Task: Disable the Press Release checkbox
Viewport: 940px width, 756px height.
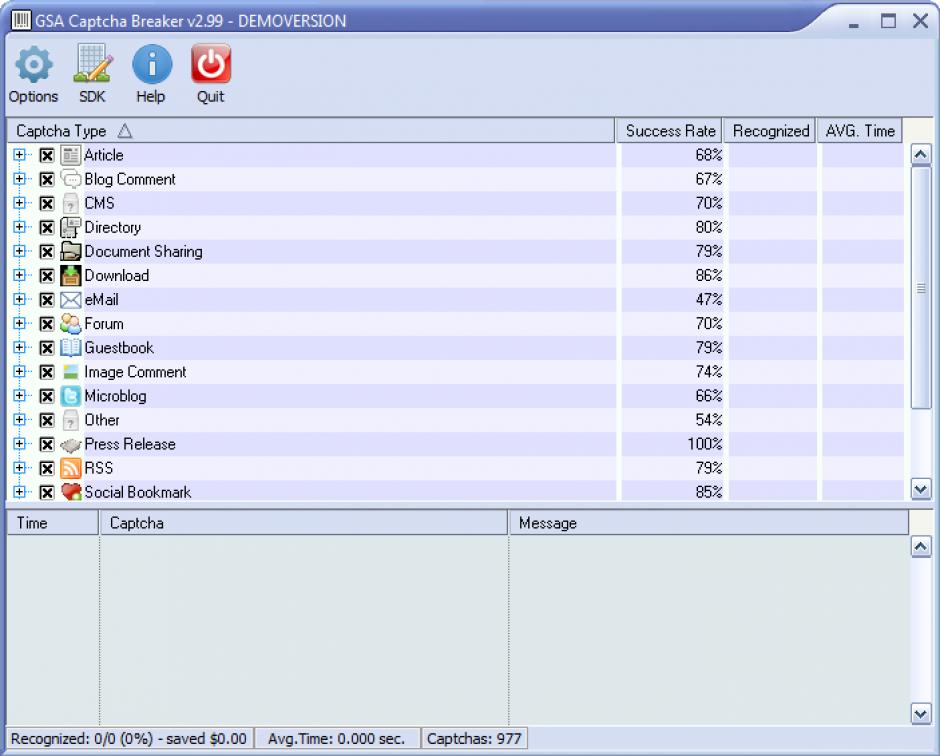Action: pyautogui.click(x=47, y=444)
